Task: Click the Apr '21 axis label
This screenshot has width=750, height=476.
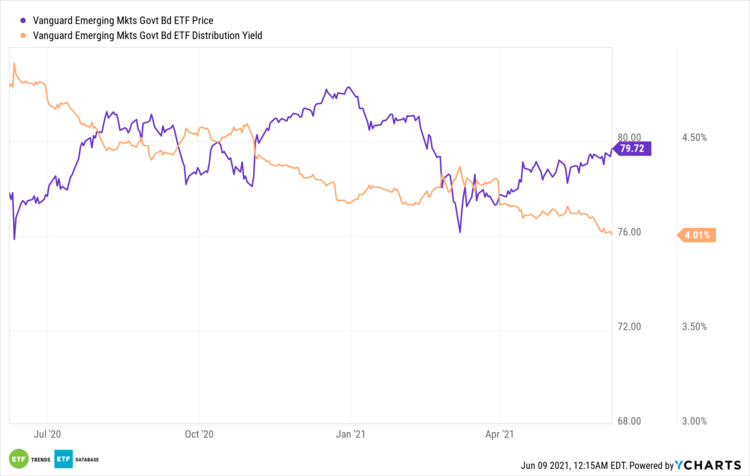Action: (500, 435)
